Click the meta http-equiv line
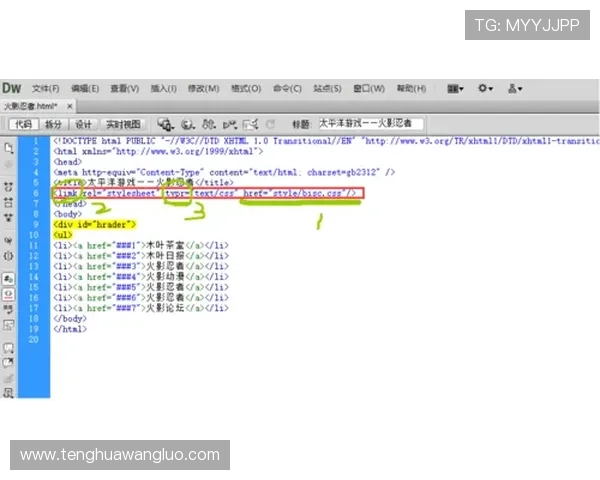This screenshot has width=600, height=480. point(224,172)
